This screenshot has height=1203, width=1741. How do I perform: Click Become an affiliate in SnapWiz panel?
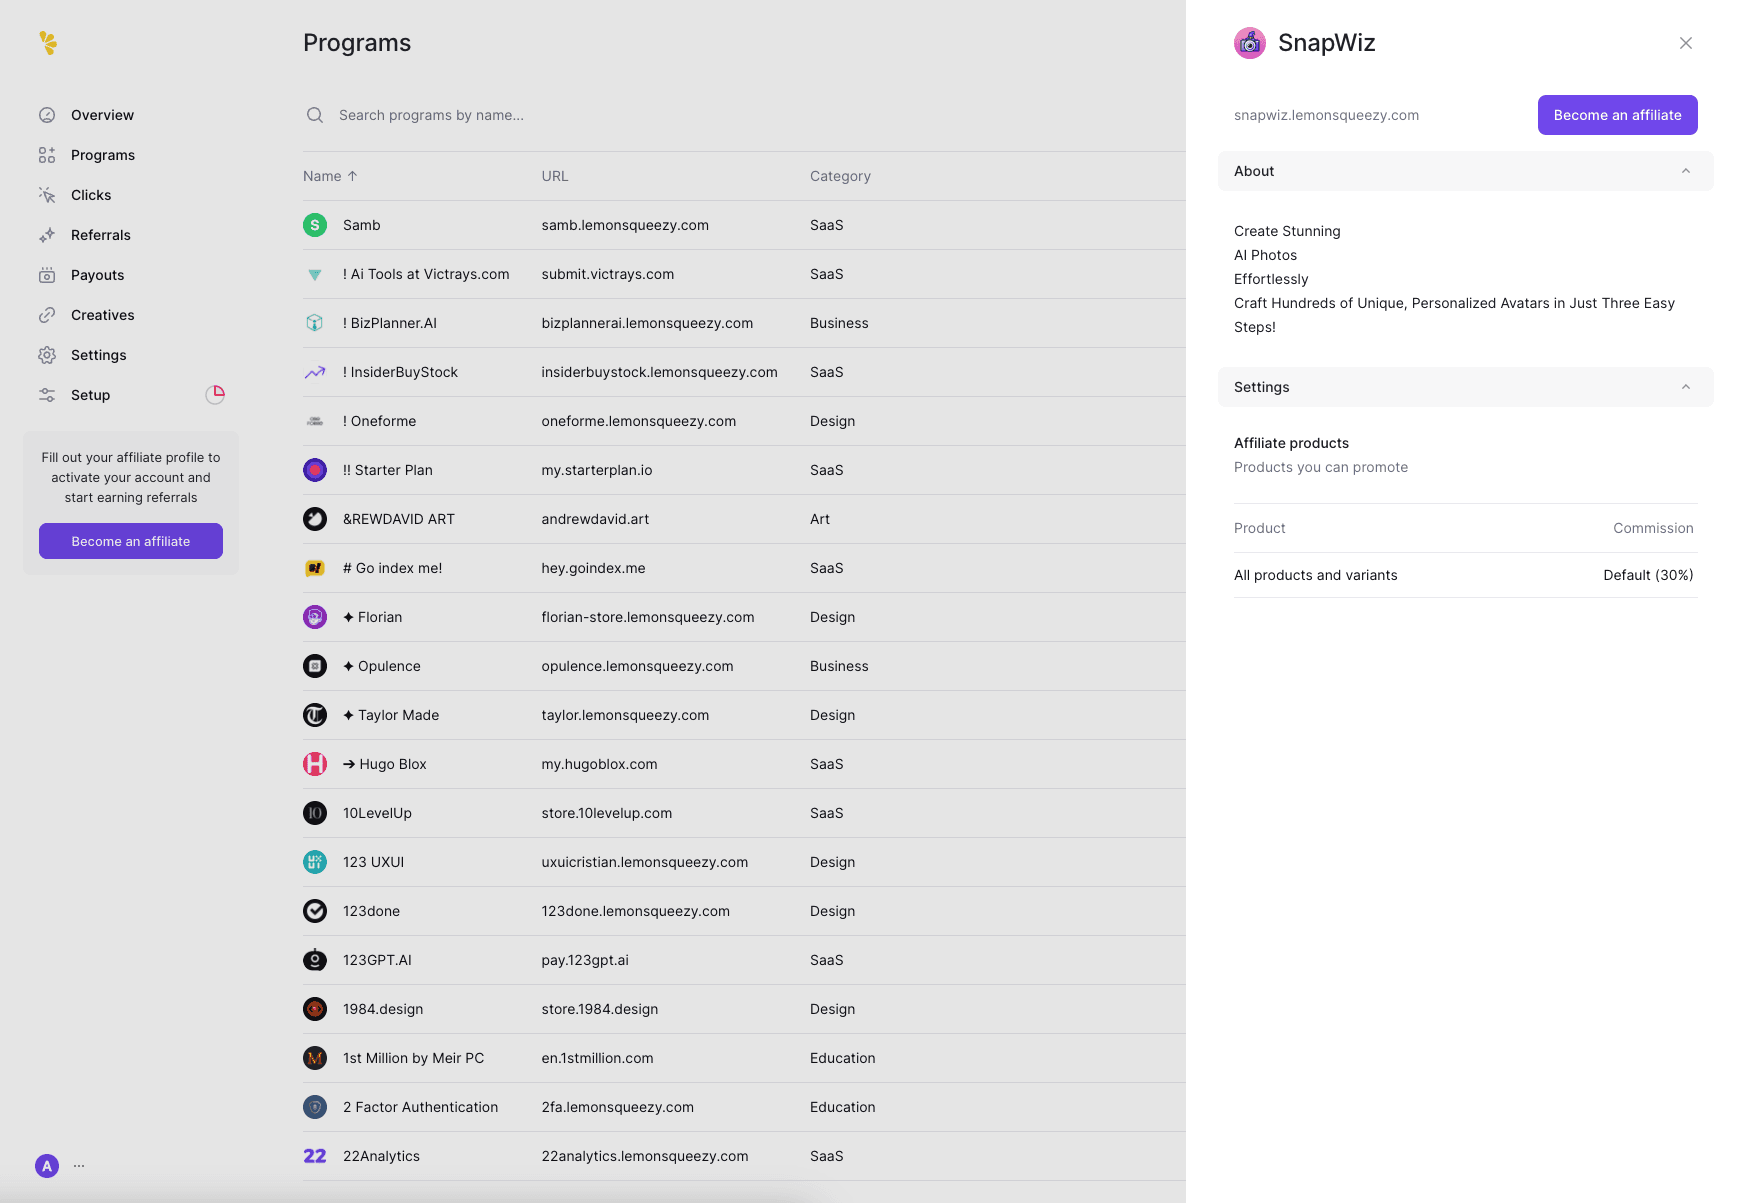click(1617, 115)
